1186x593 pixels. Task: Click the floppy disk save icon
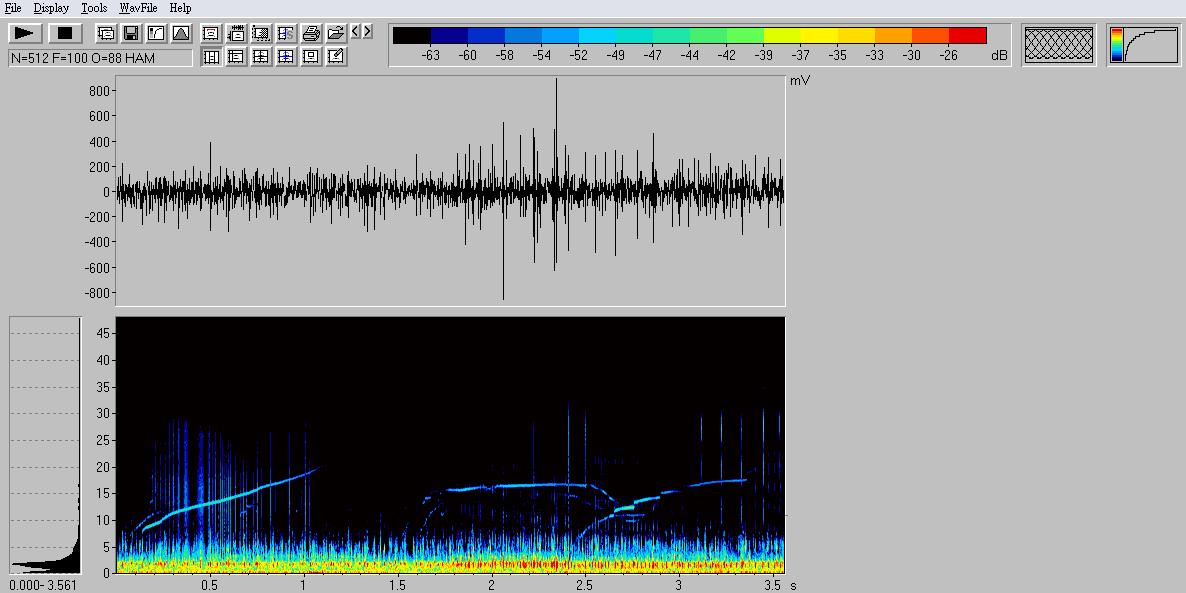click(x=131, y=33)
